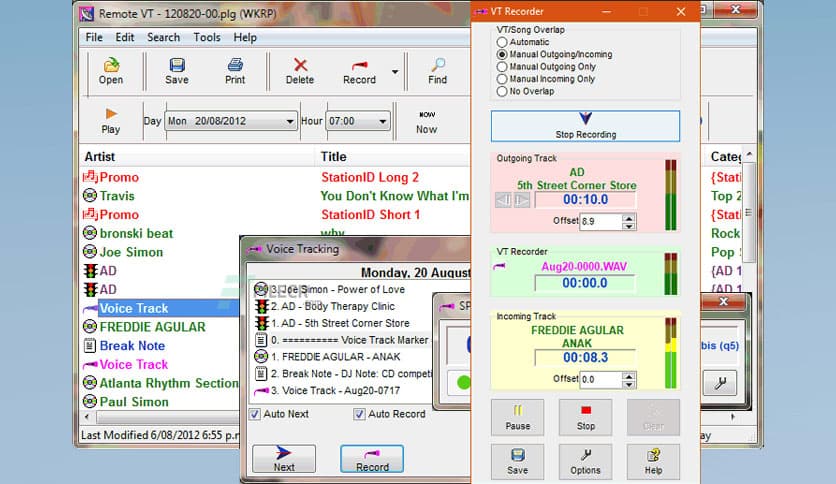The width and height of the screenshot is (836, 484).
Task: Click the green round button in SP window
Action: coord(463,382)
